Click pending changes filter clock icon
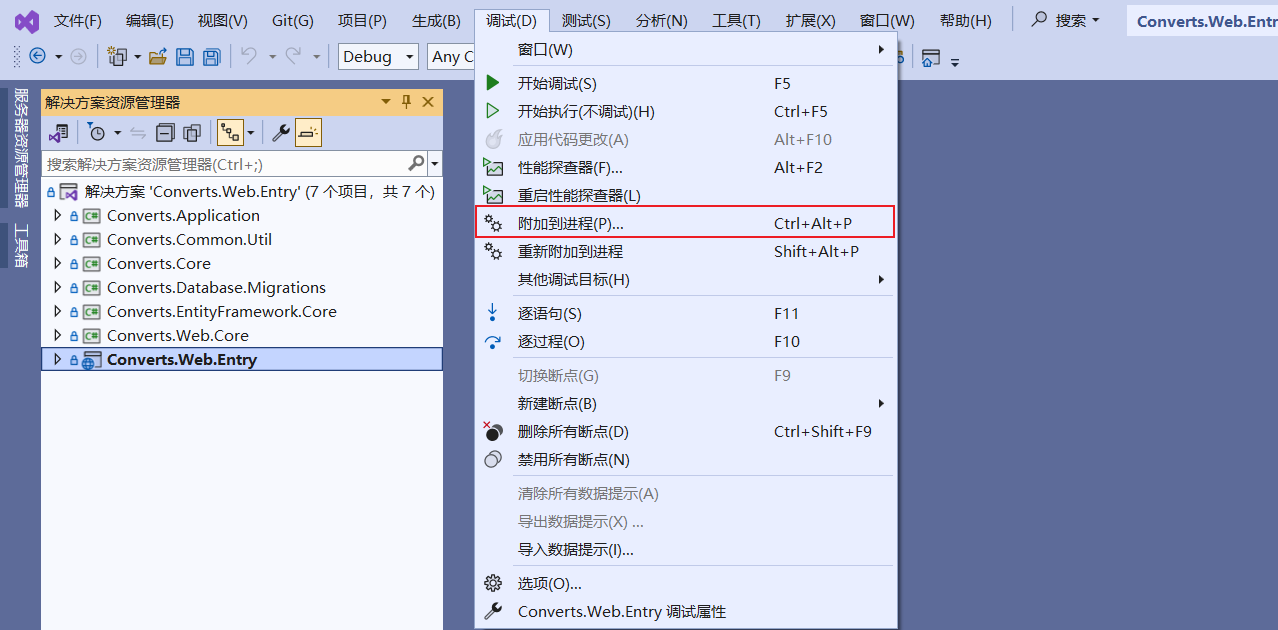Screen dimensions: 1278x630 pos(97,133)
